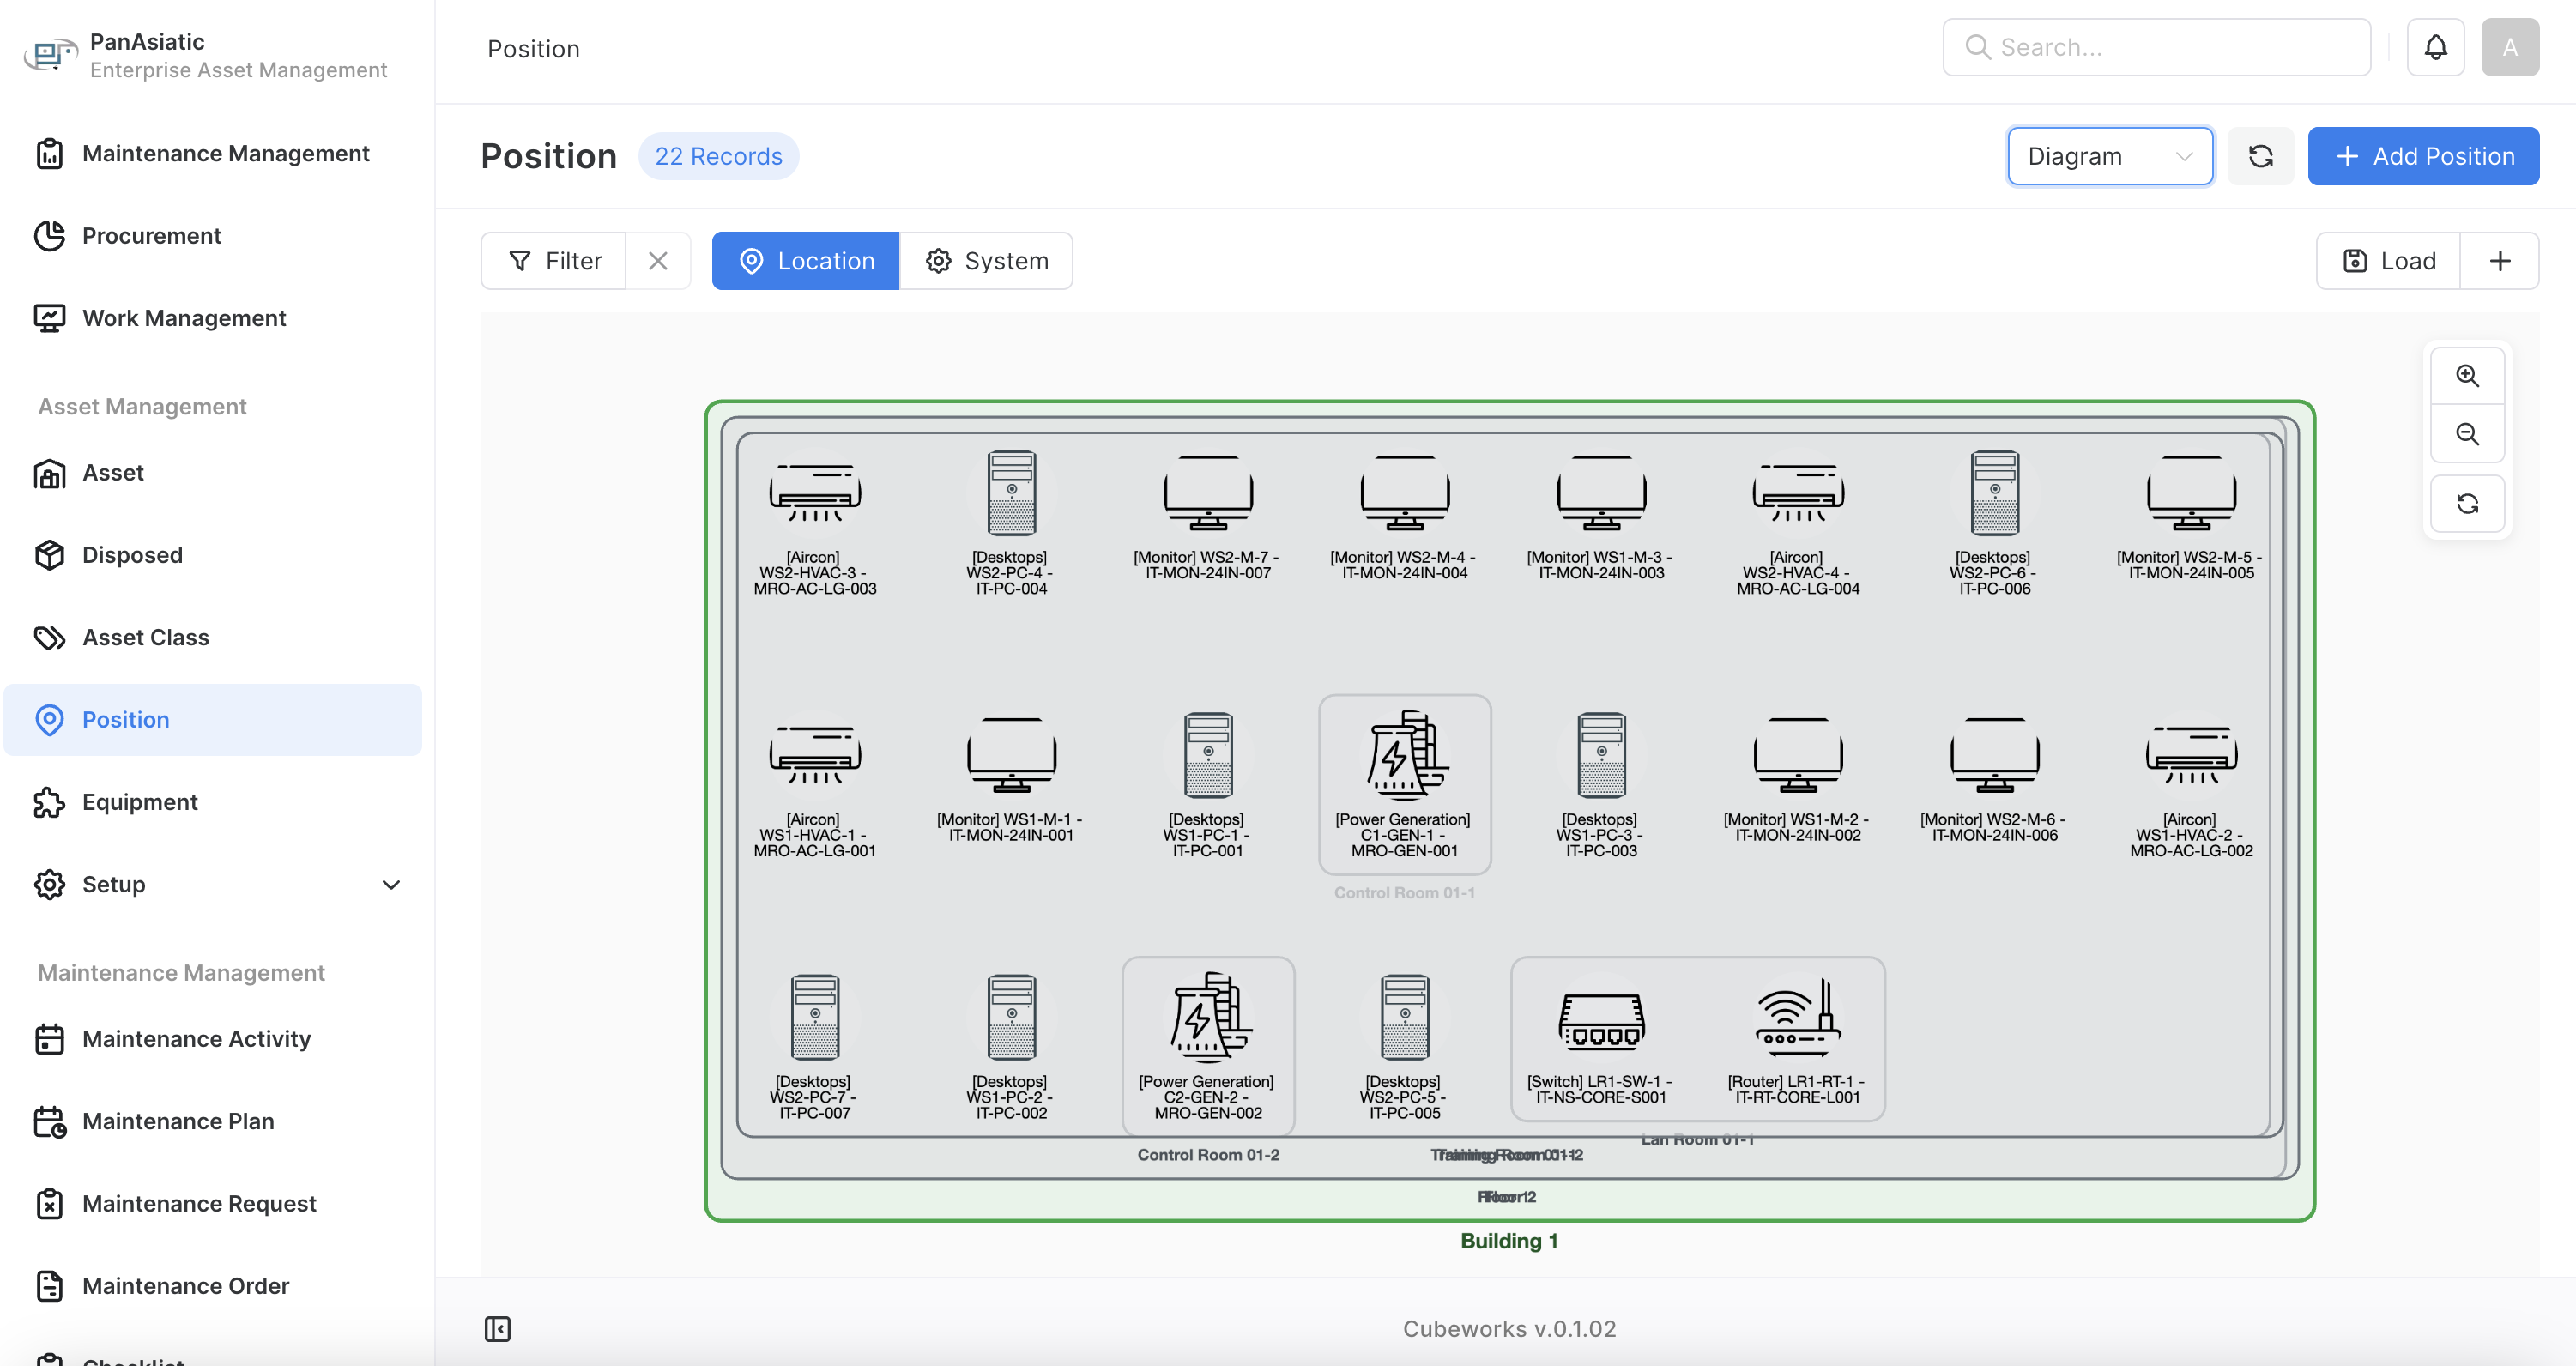Collapse sidebar using the bottom panel icon
Image resolution: width=2576 pixels, height=1366 pixels.
(497, 1329)
